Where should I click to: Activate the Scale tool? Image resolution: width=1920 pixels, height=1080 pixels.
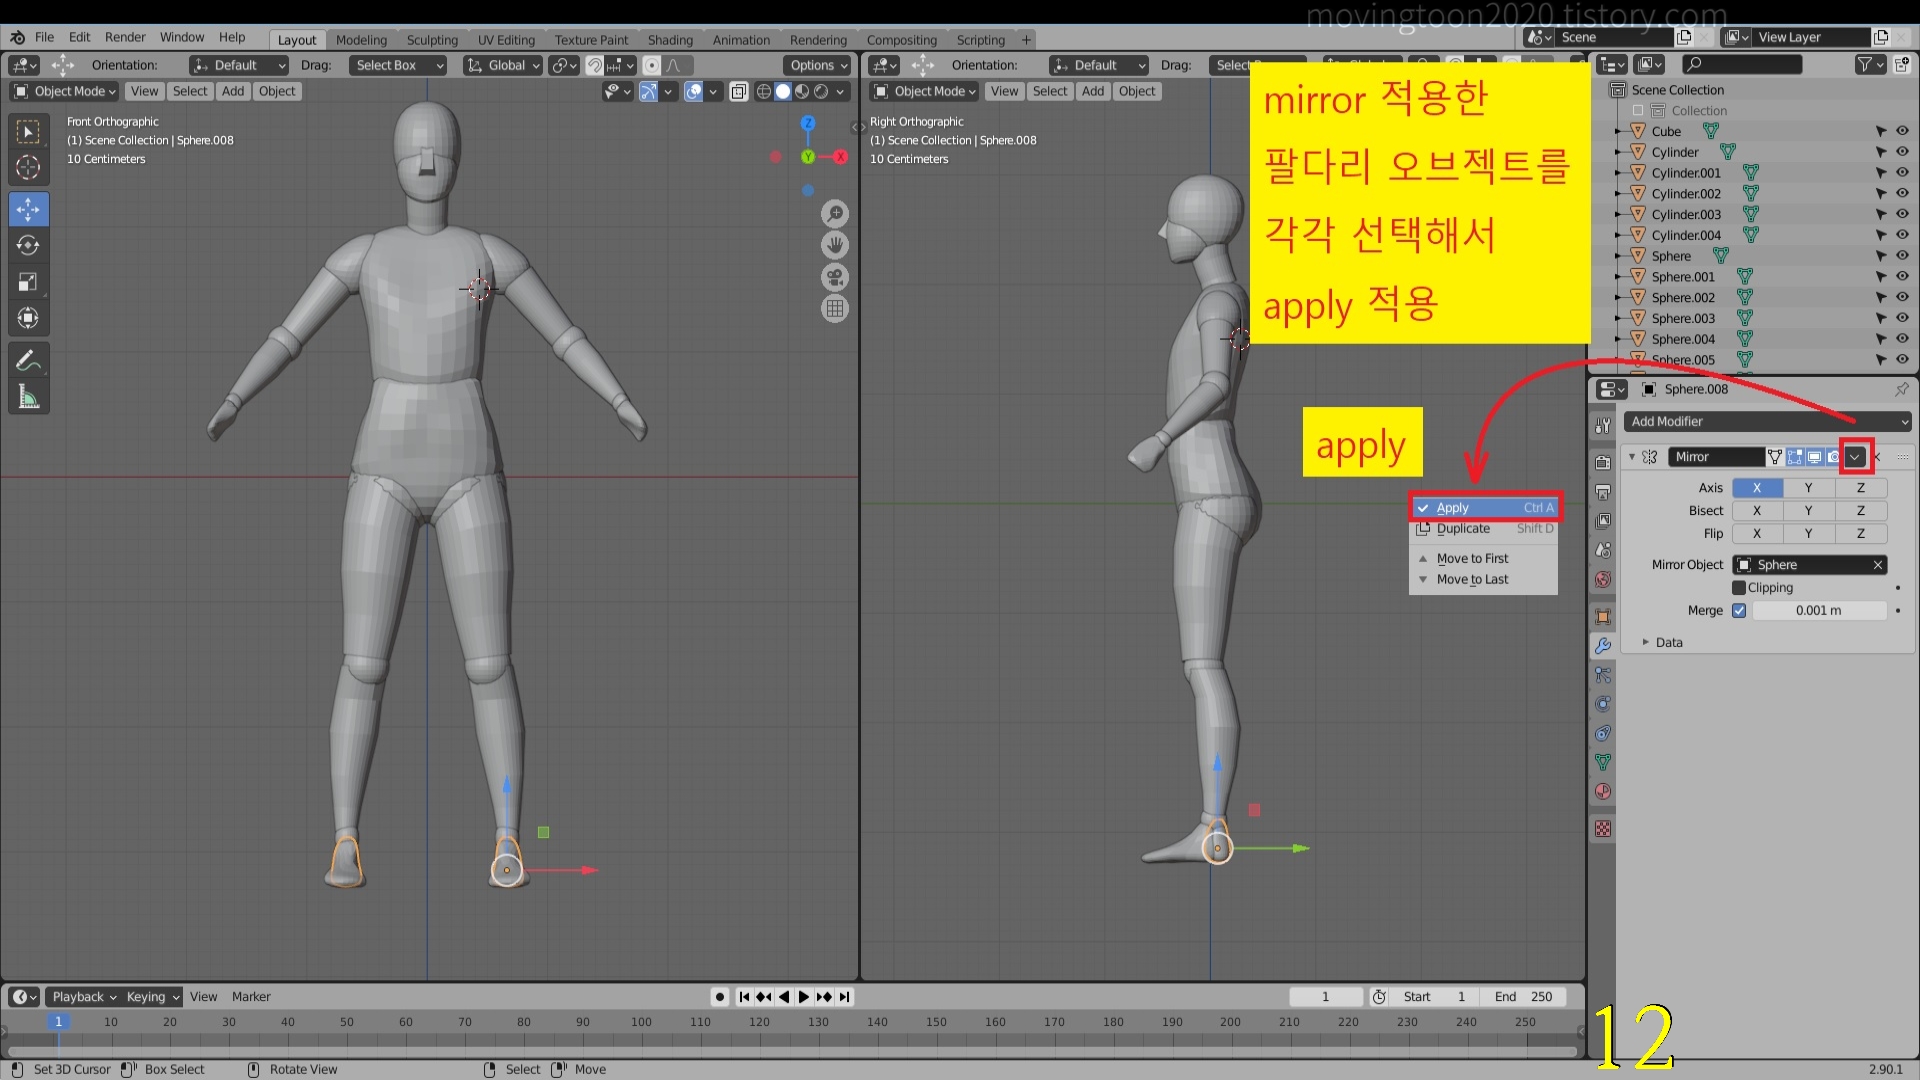click(x=28, y=282)
